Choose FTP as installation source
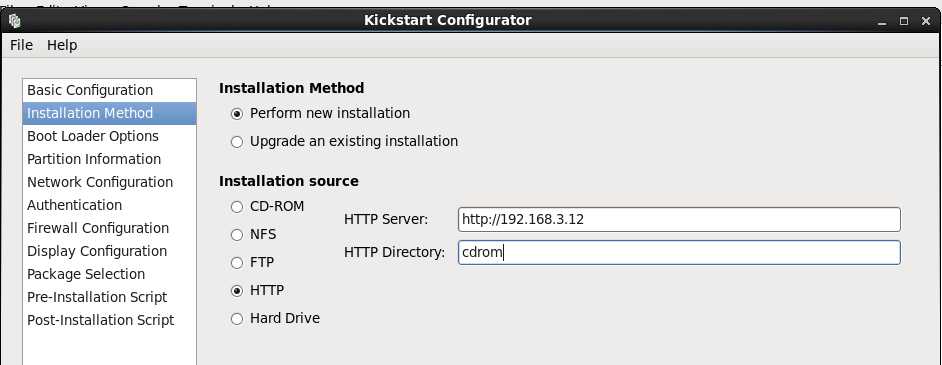 (x=252, y=262)
